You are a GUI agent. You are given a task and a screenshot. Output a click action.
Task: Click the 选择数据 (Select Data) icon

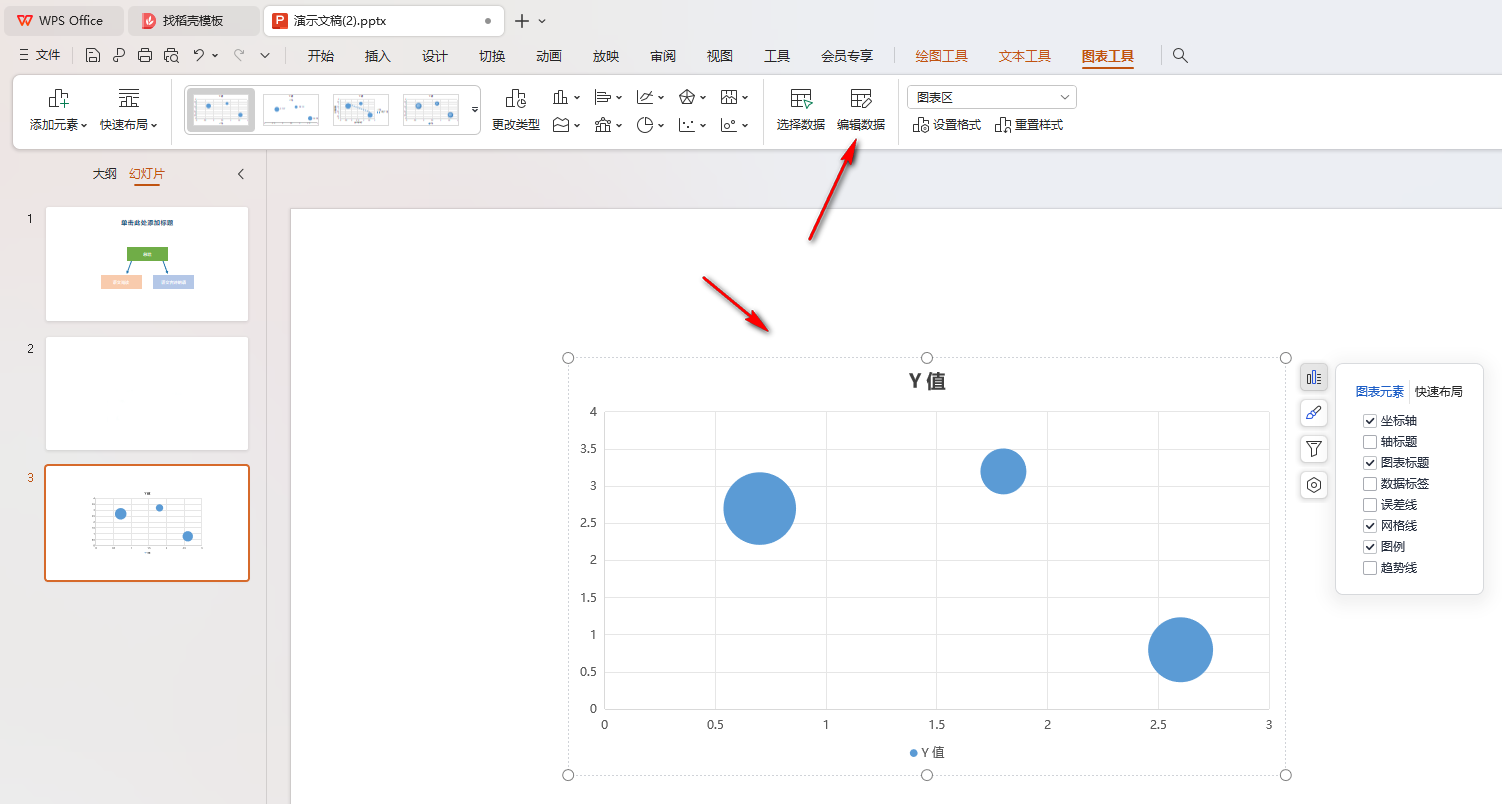pyautogui.click(x=800, y=99)
